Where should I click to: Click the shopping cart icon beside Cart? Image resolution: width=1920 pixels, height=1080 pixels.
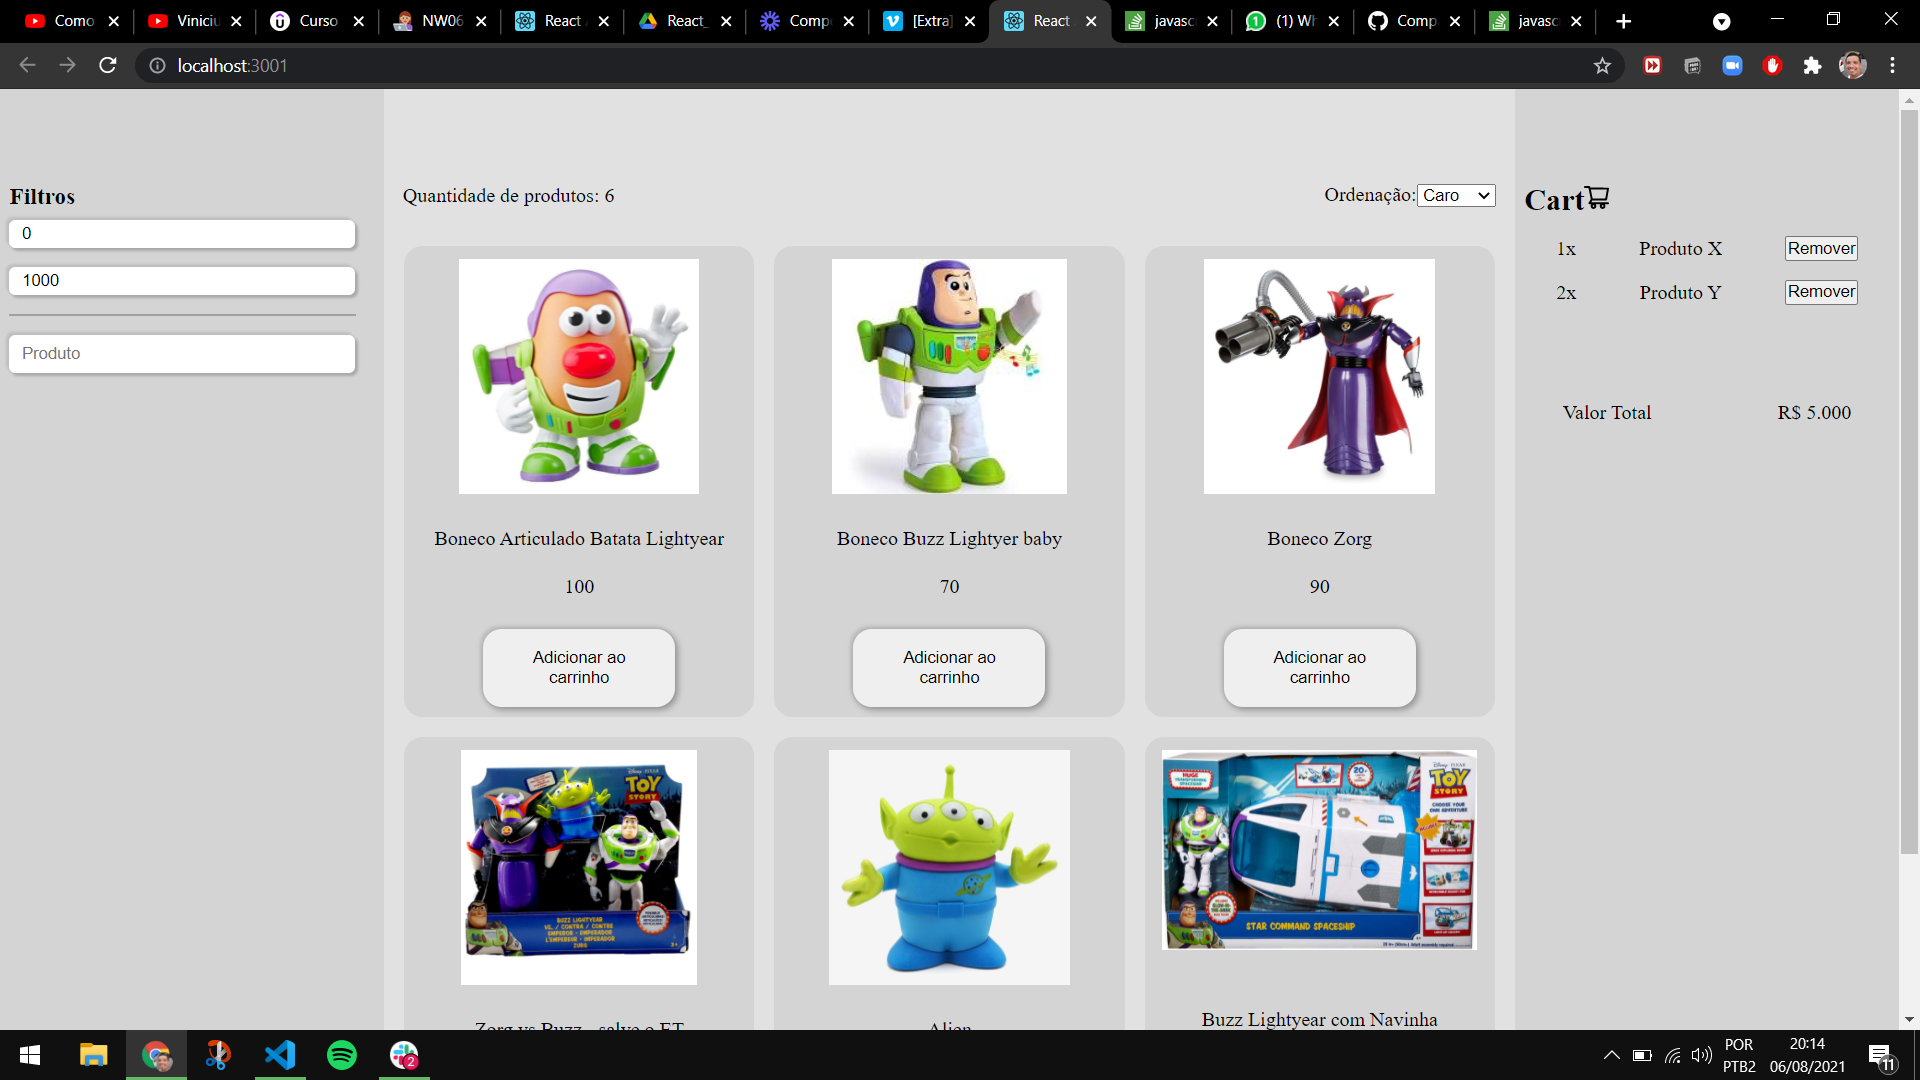(1597, 198)
